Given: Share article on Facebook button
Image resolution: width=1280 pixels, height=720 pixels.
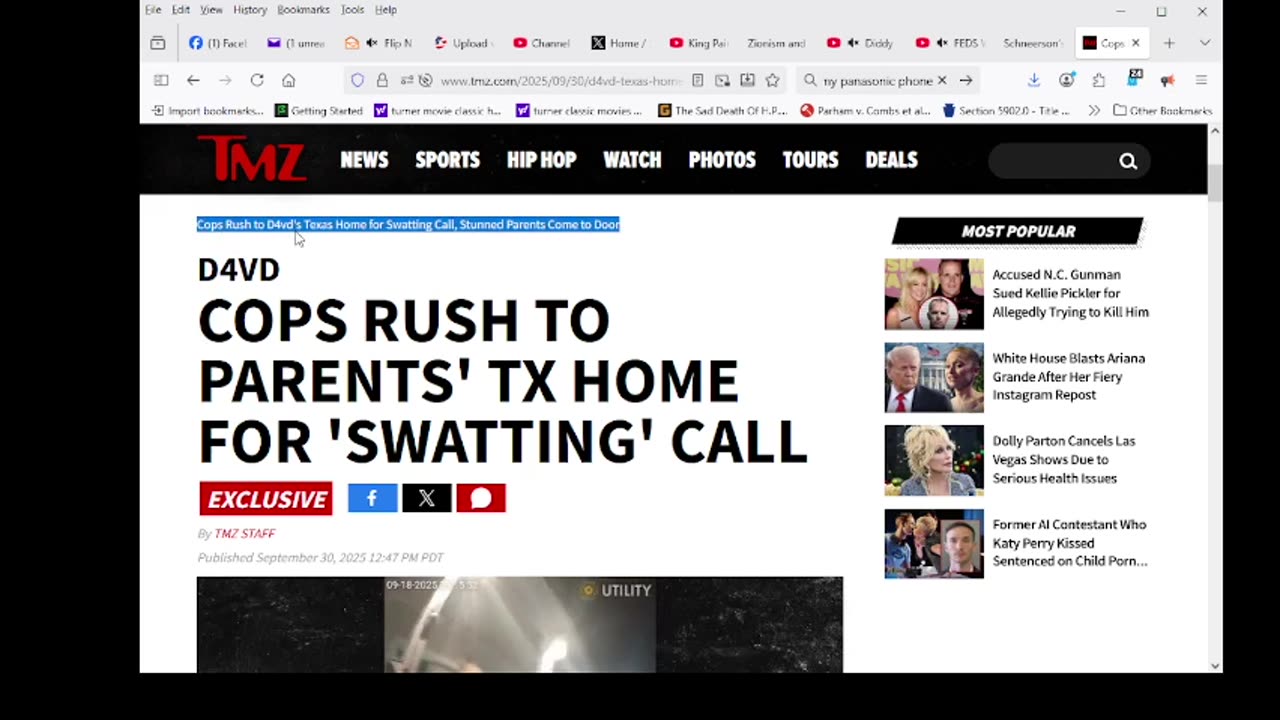Looking at the screenshot, I should click(x=372, y=498).
